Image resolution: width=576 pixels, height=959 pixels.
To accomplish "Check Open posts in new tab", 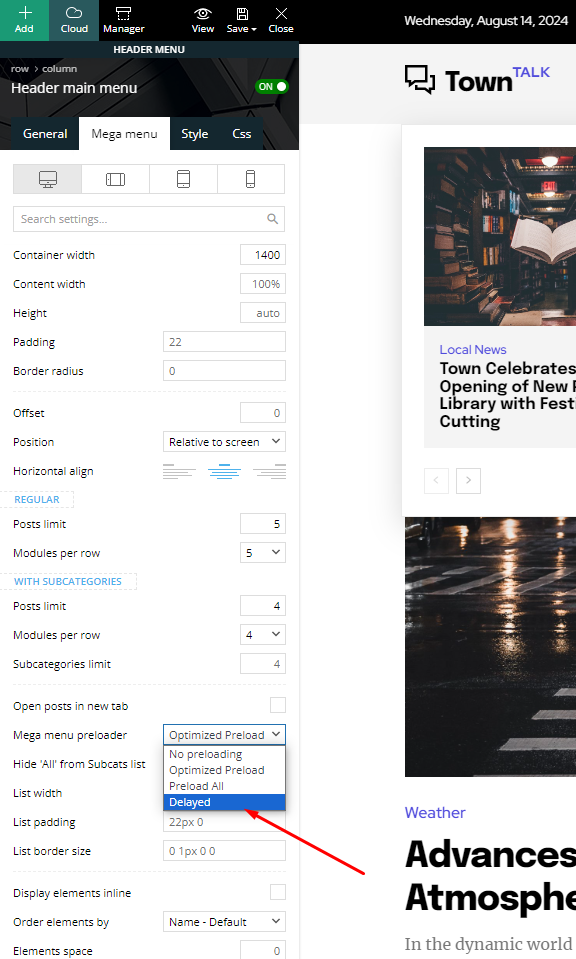I will [278, 705].
